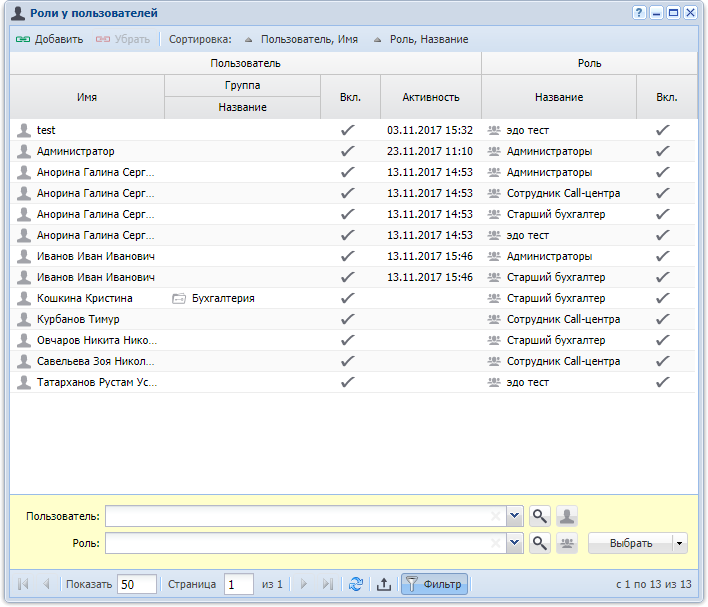This screenshot has width=708, height=607.
Task: Click the user icon beside test
Action: pyautogui.click(x=23, y=130)
